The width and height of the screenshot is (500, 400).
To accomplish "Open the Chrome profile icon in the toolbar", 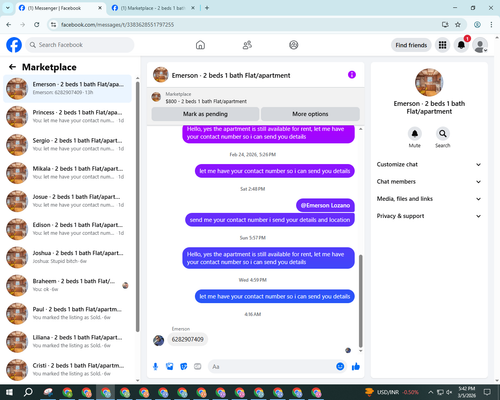I will 477,24.
